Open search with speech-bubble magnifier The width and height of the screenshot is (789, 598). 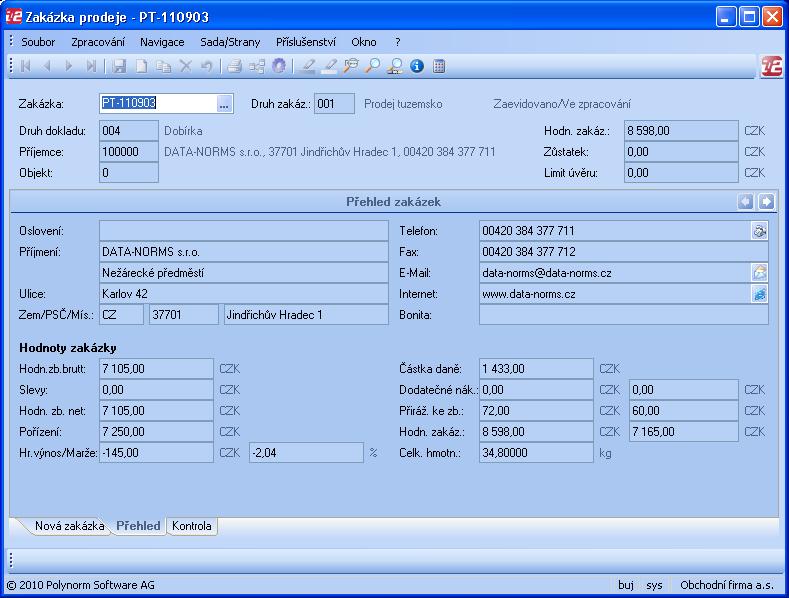click(351, 66)
